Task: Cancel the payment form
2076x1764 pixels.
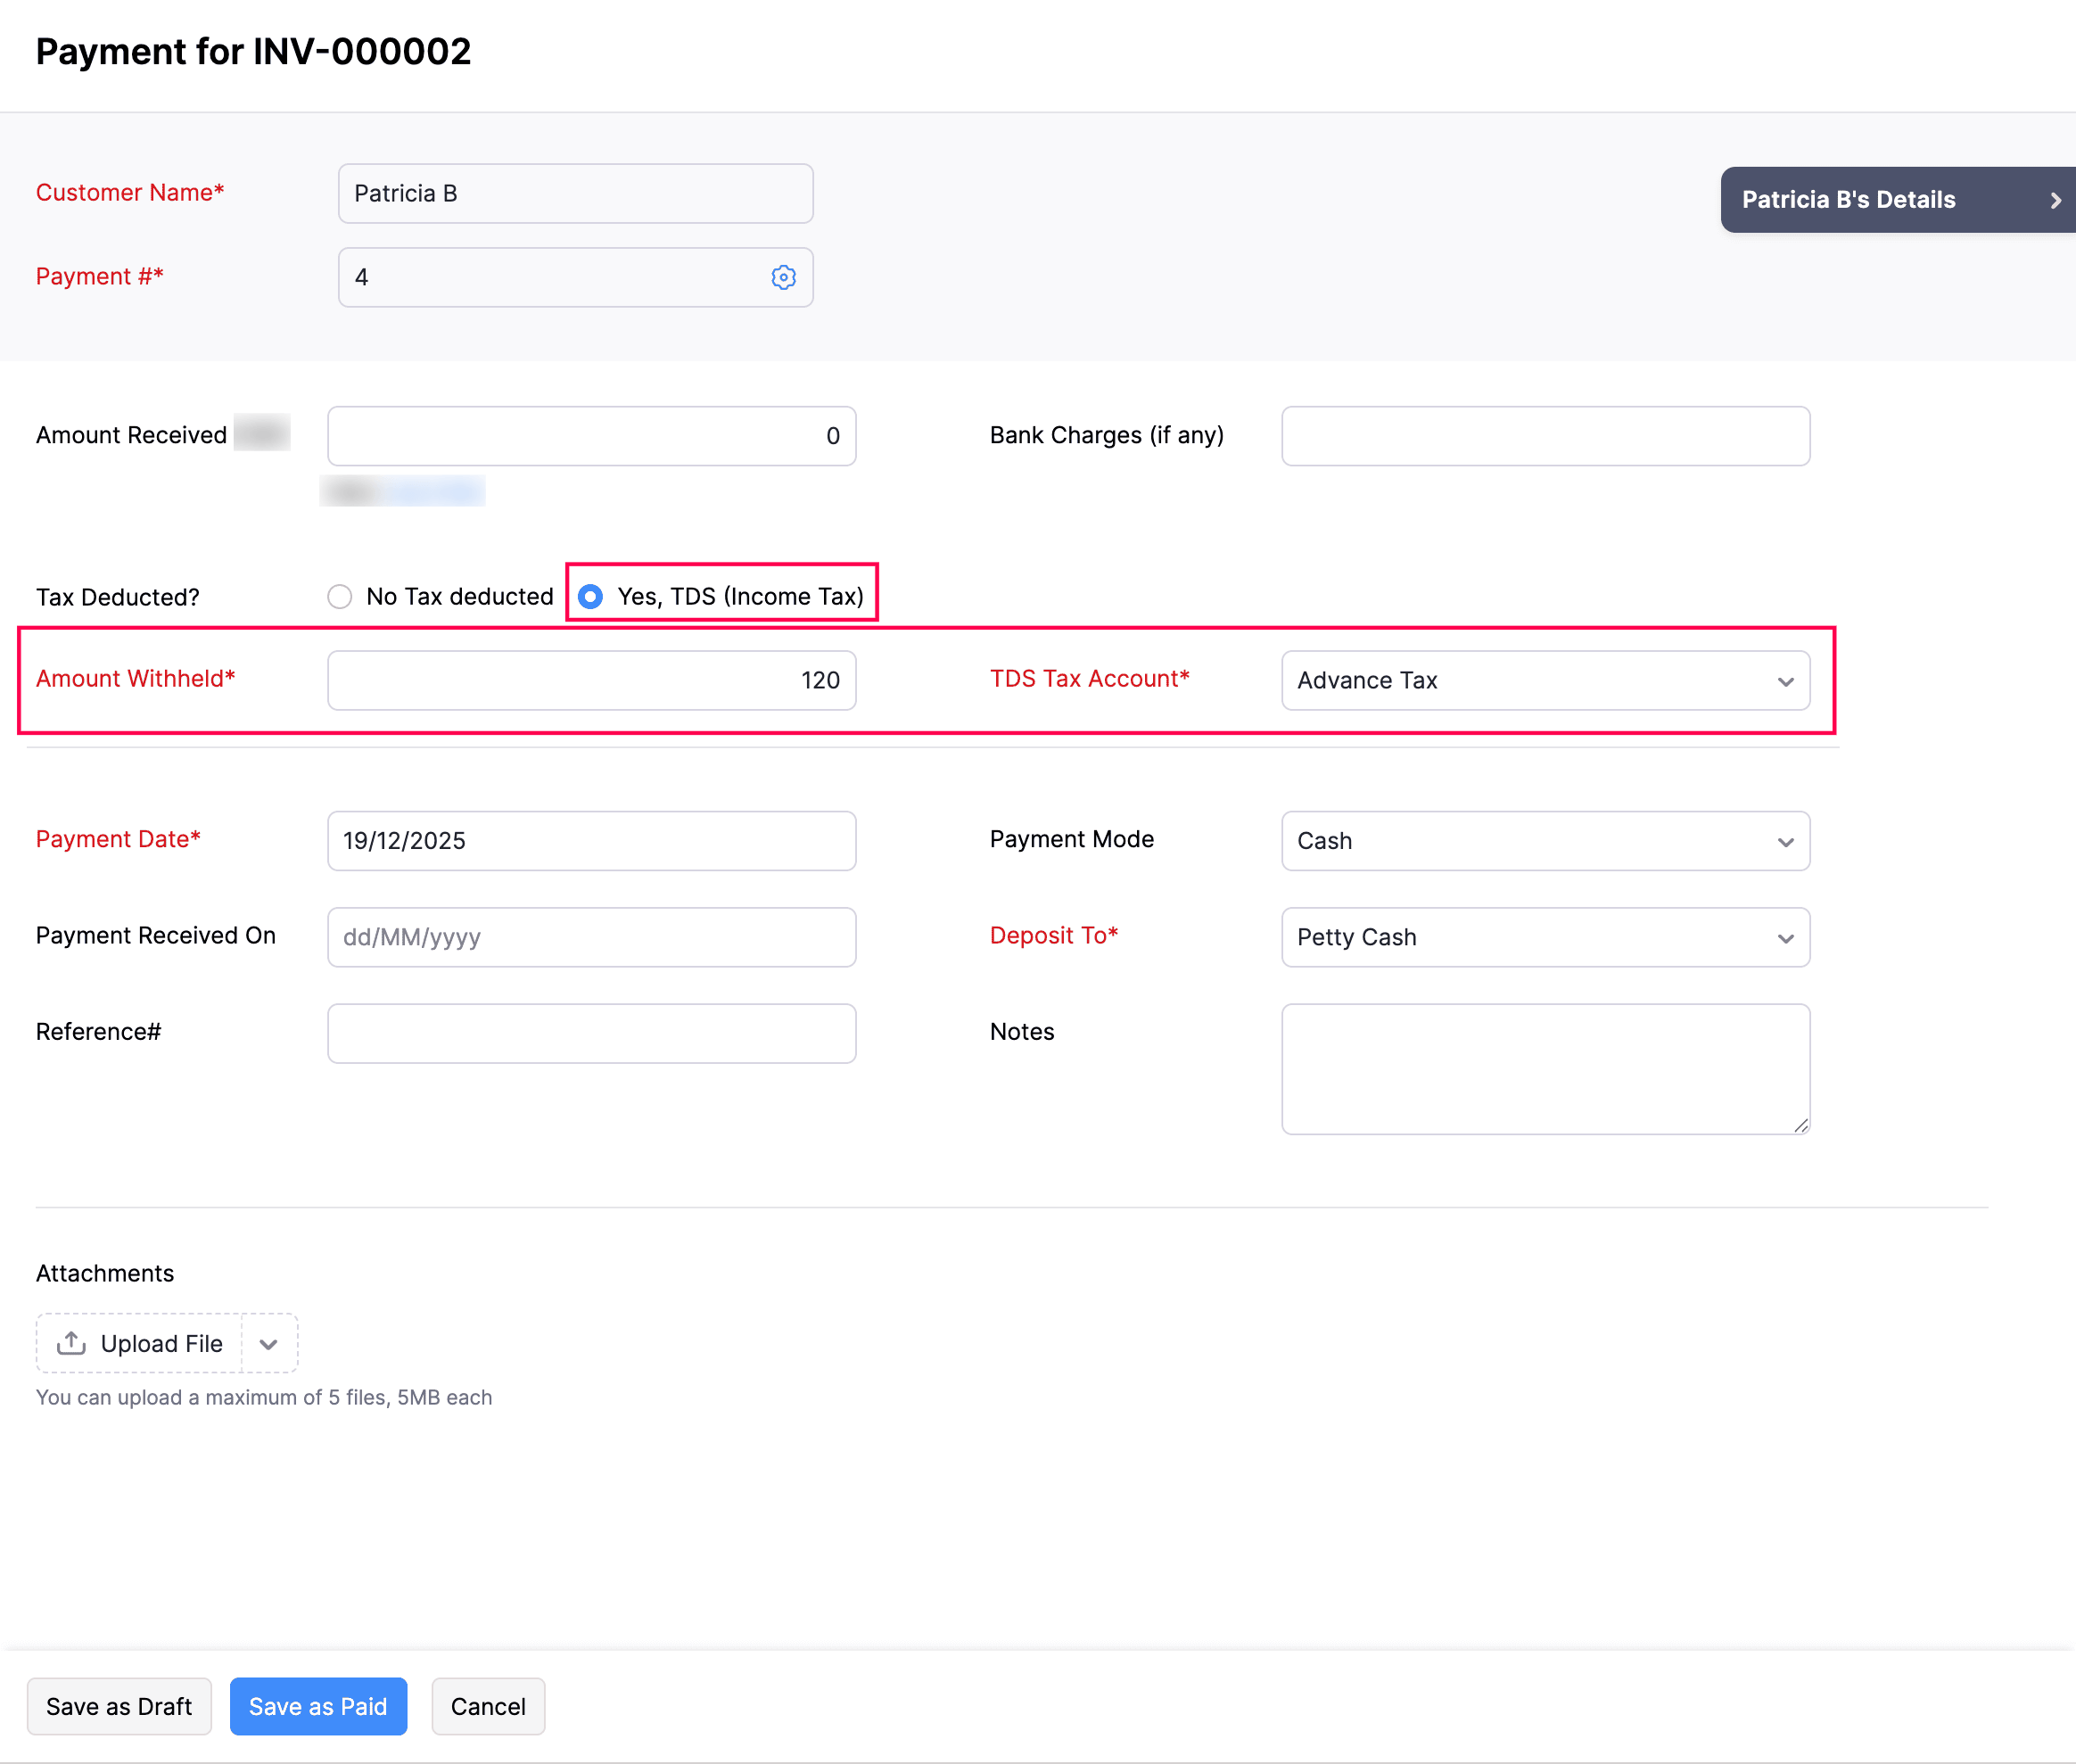Action: 488,1707
